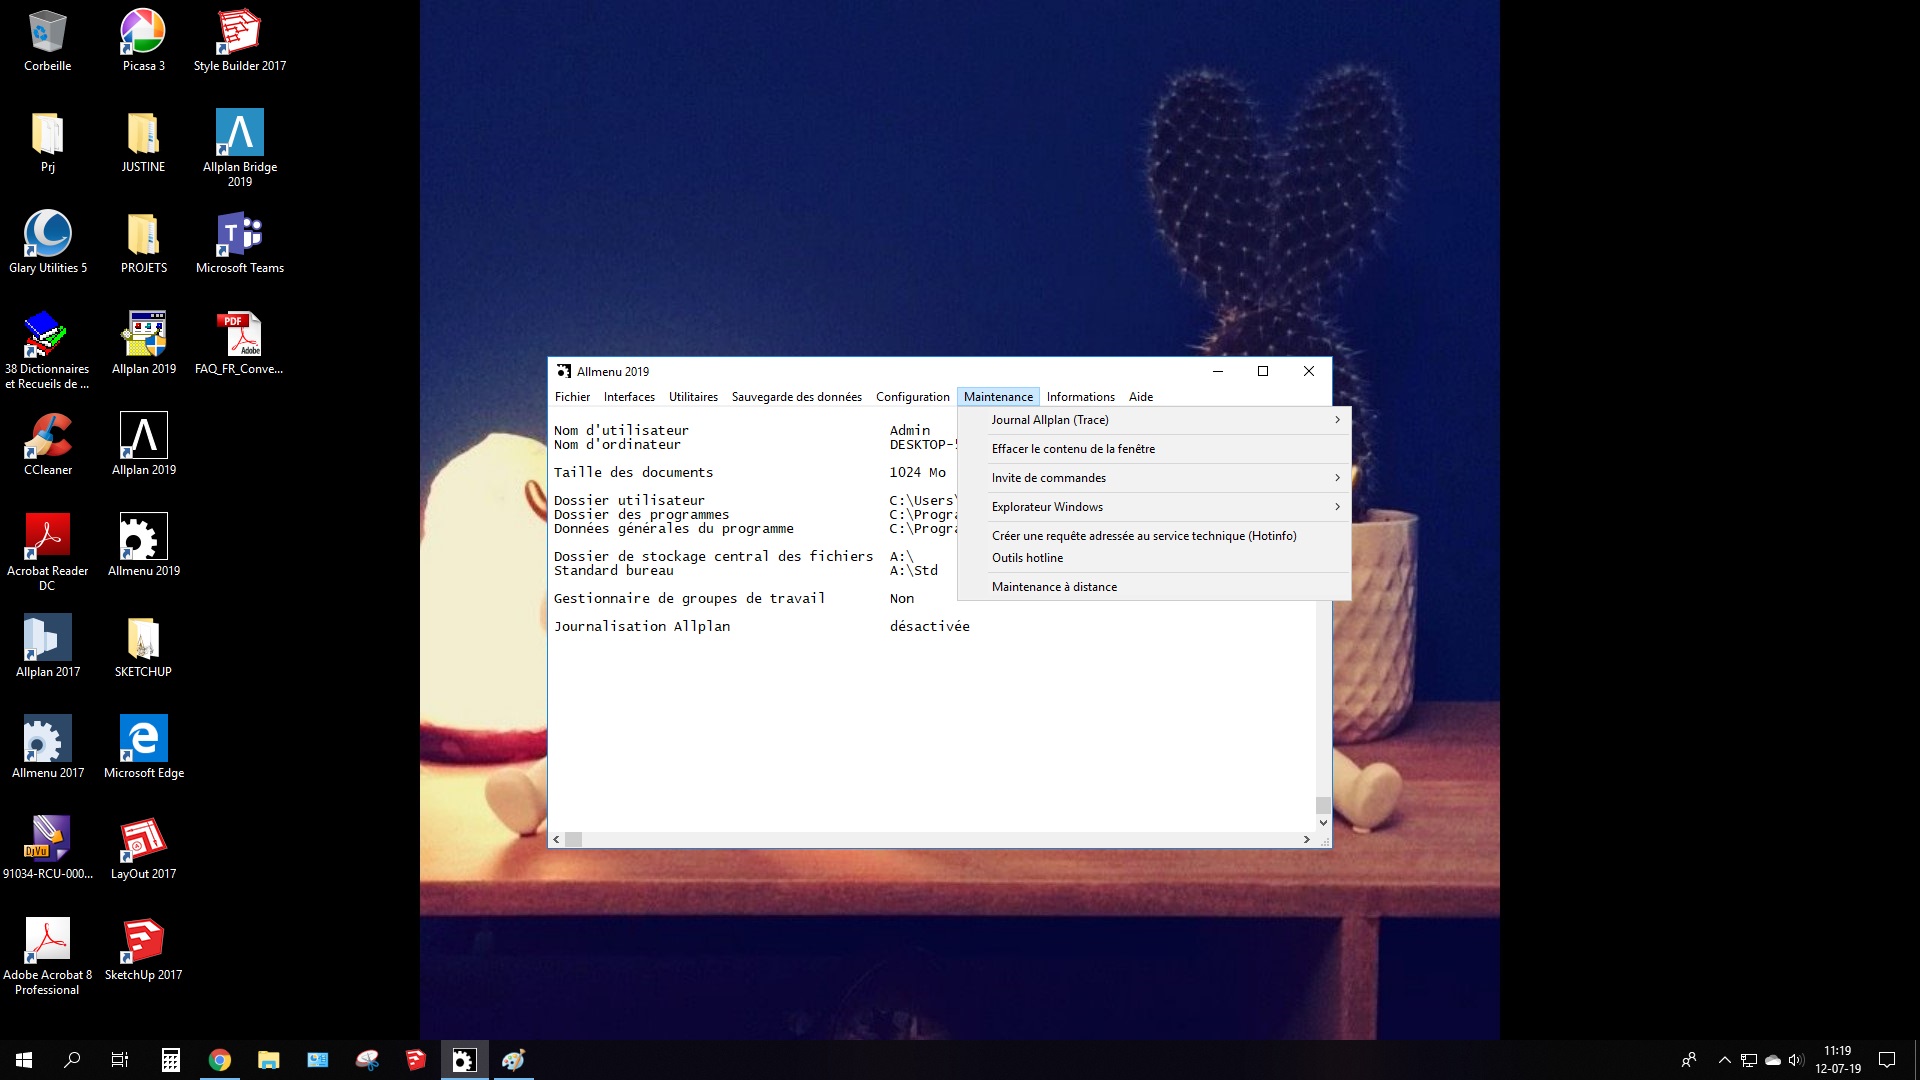
Task: Select Microsoft Teams desktop shortcut
Action: click(240, 243)
